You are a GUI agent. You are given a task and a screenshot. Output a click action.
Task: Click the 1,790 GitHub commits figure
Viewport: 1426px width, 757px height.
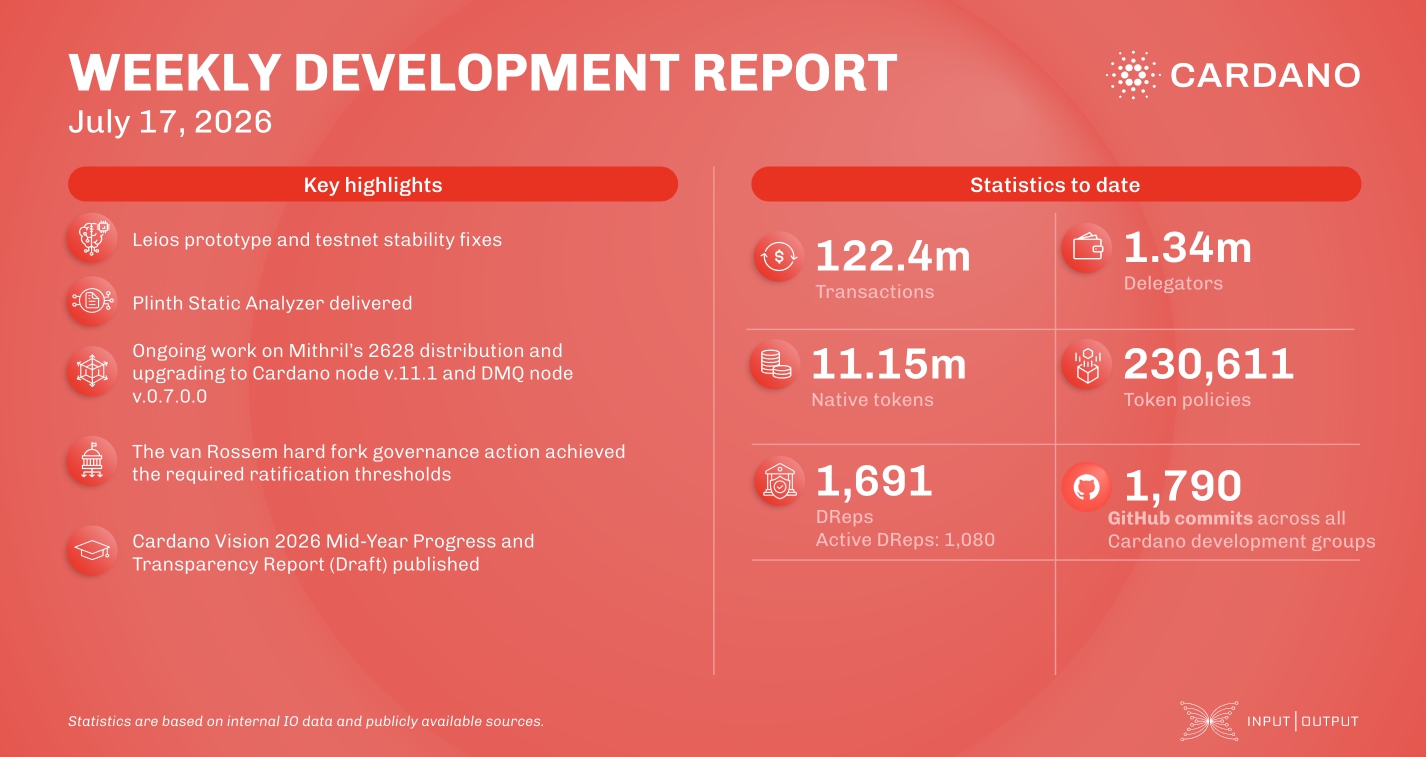tap(1183, 486)
